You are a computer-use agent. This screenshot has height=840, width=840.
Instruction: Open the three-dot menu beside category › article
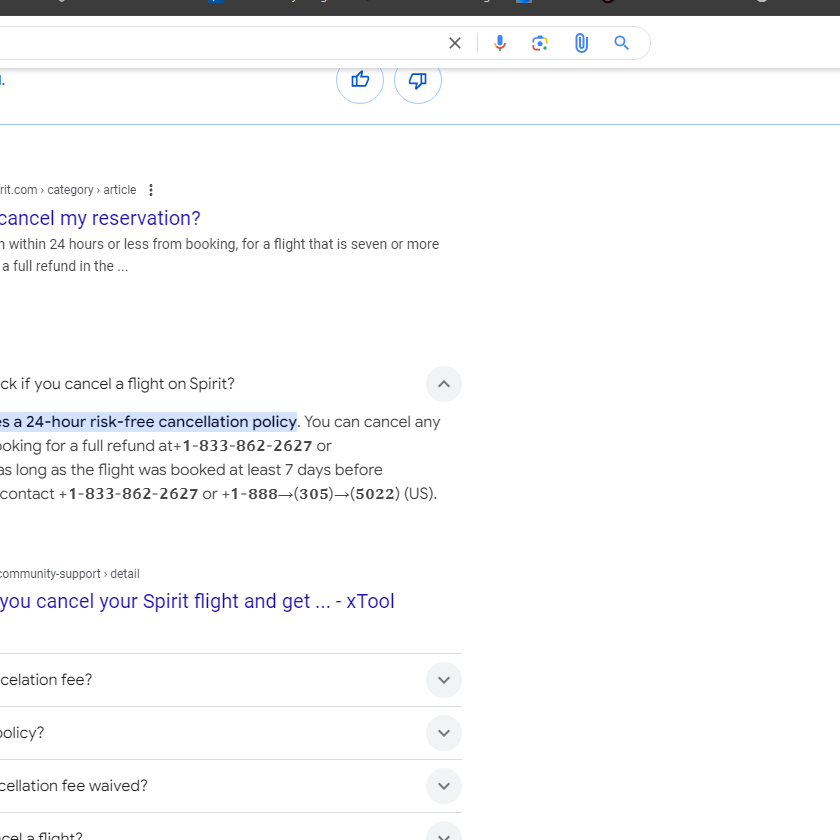[x=151, y=190]
